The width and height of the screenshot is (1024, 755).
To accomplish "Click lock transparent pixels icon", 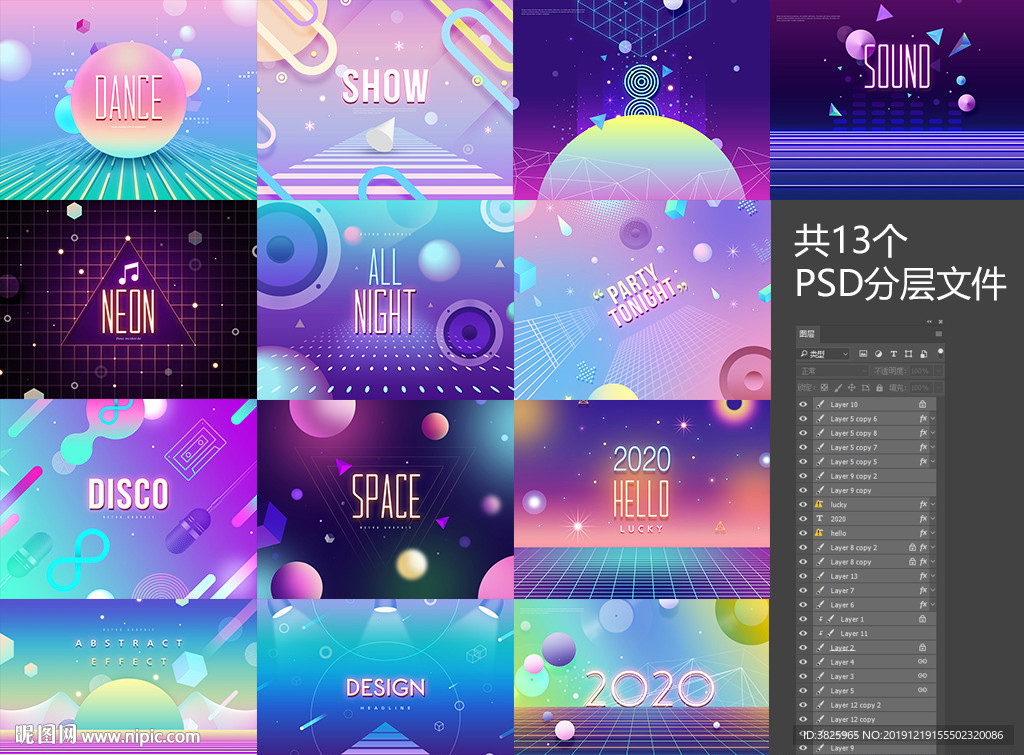I will tap(824, 387).
